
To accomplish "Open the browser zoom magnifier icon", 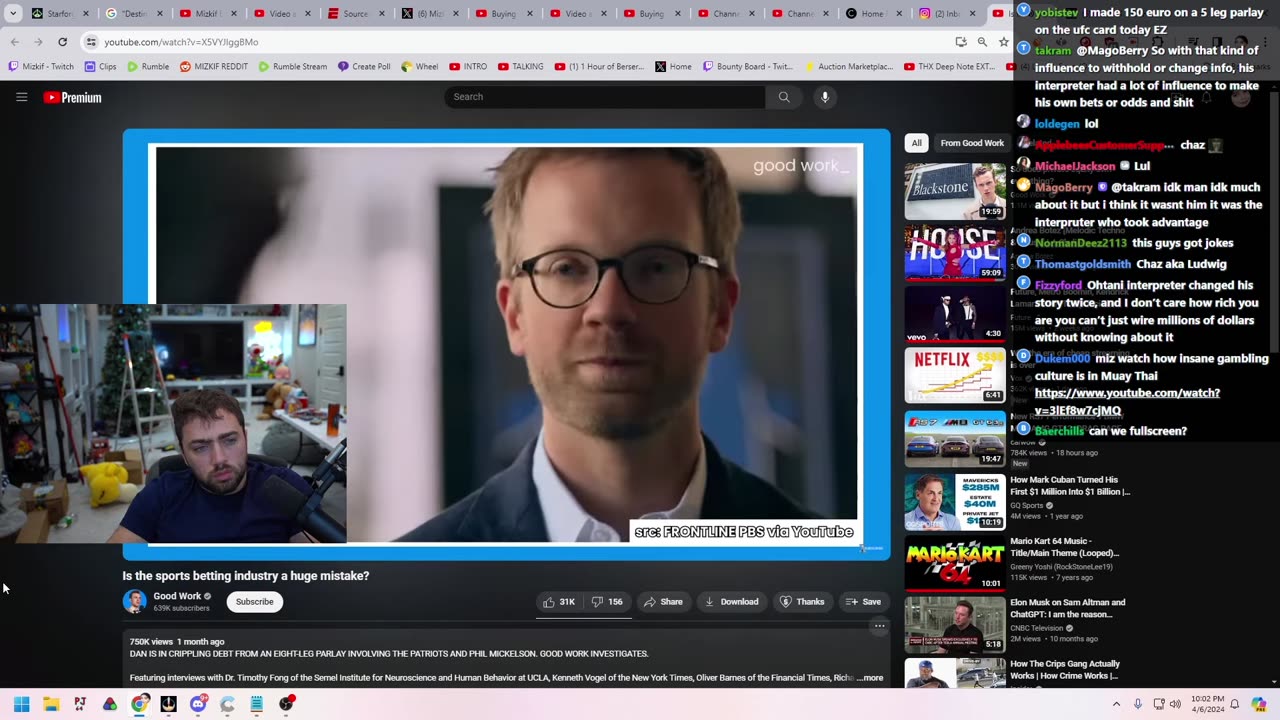I will click(x=982, y=42).
